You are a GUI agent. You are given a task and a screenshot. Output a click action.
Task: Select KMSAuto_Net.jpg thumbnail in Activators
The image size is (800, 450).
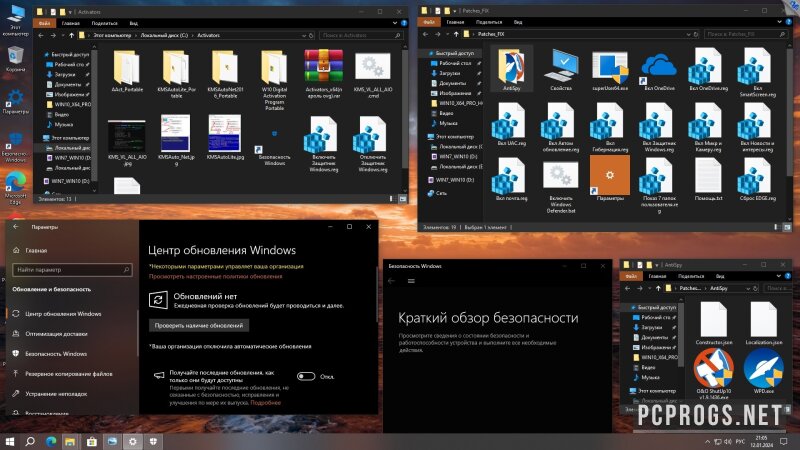[176, 140]
